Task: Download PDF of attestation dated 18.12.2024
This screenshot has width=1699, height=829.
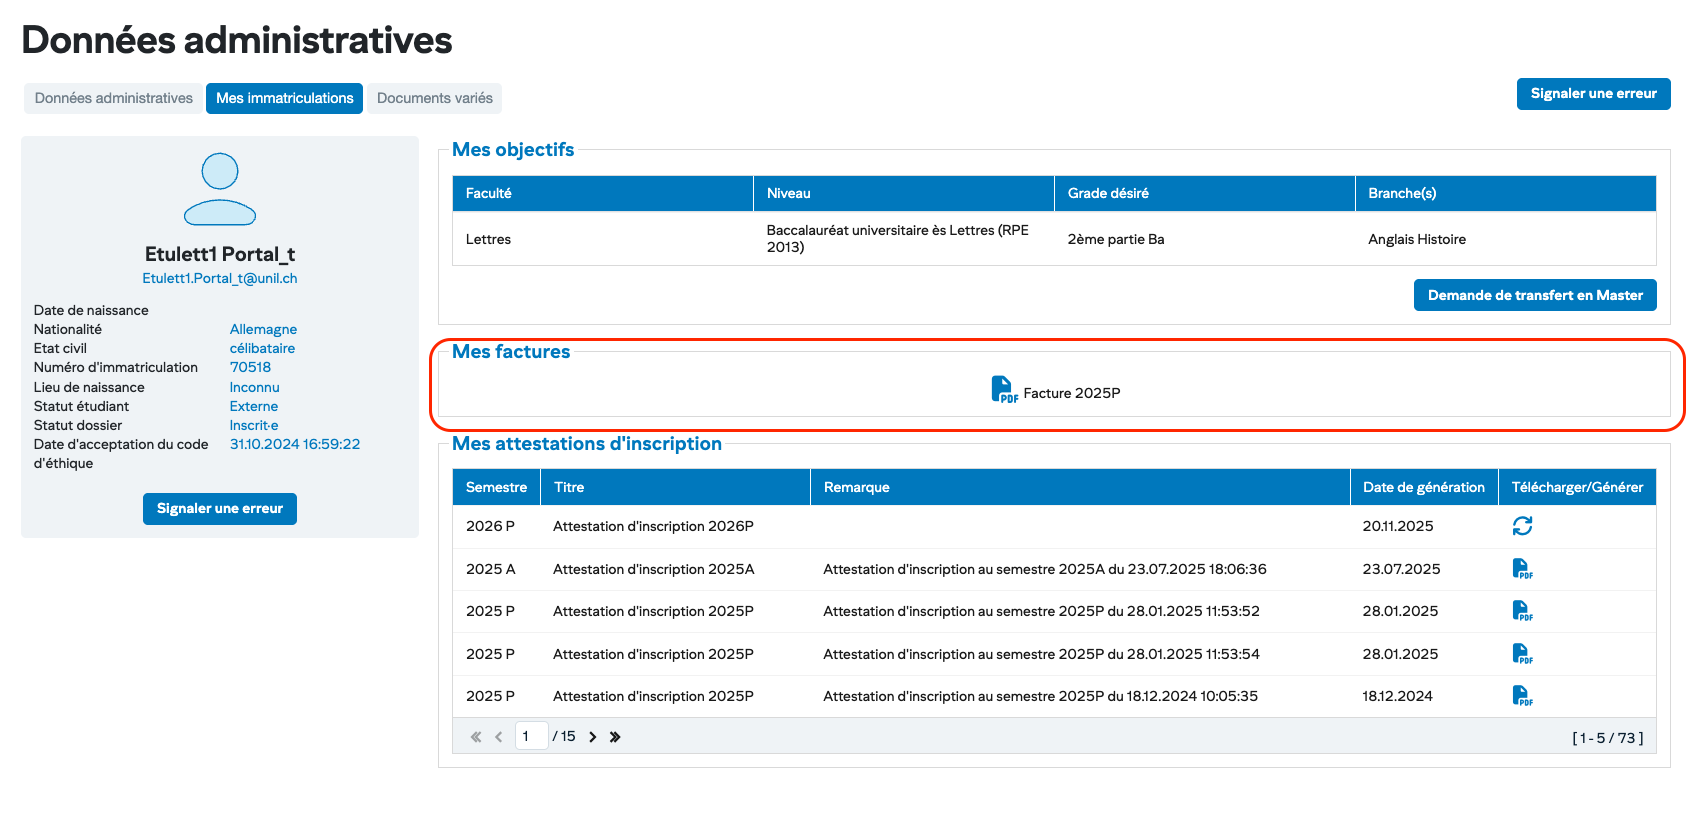Action: click(x=1522, y=696)
